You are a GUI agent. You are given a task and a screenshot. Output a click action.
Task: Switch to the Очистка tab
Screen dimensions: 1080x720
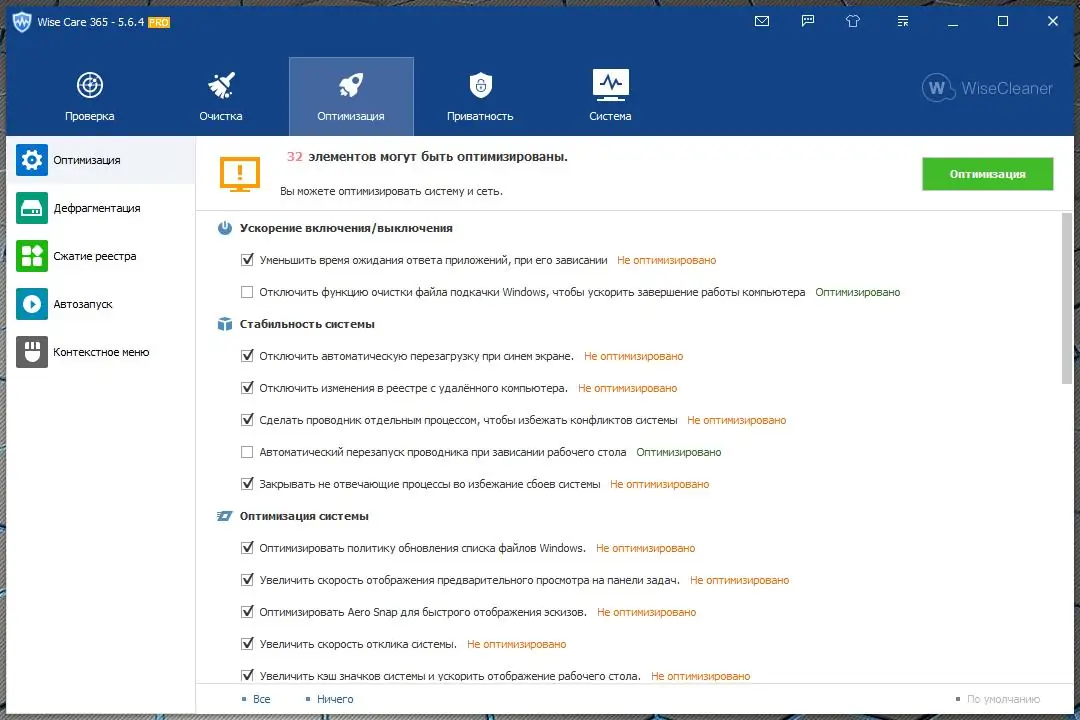221,95
